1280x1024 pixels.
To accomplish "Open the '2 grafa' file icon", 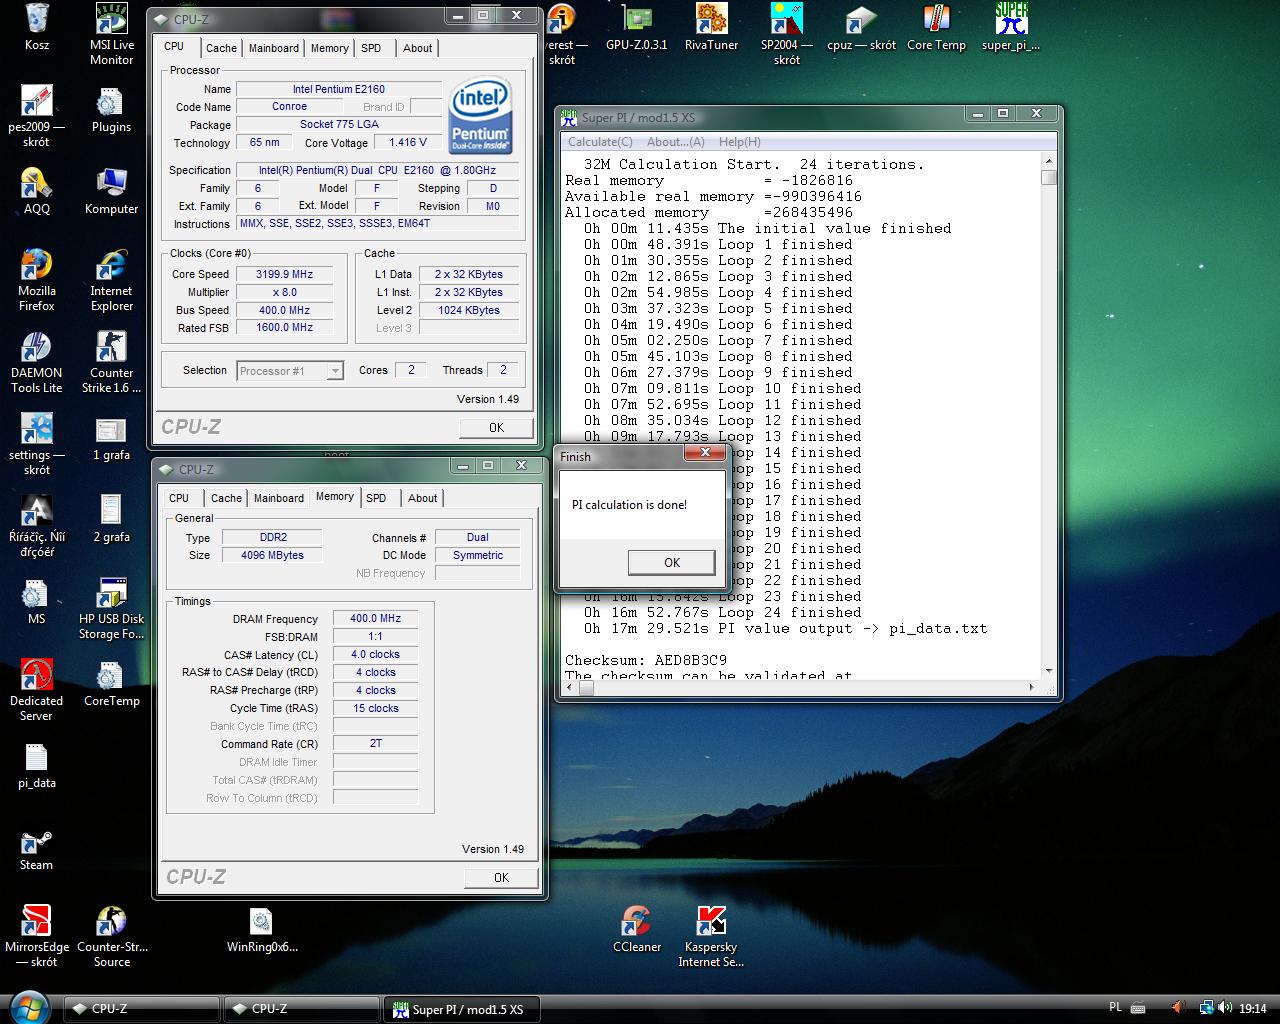I will point(112,519).
